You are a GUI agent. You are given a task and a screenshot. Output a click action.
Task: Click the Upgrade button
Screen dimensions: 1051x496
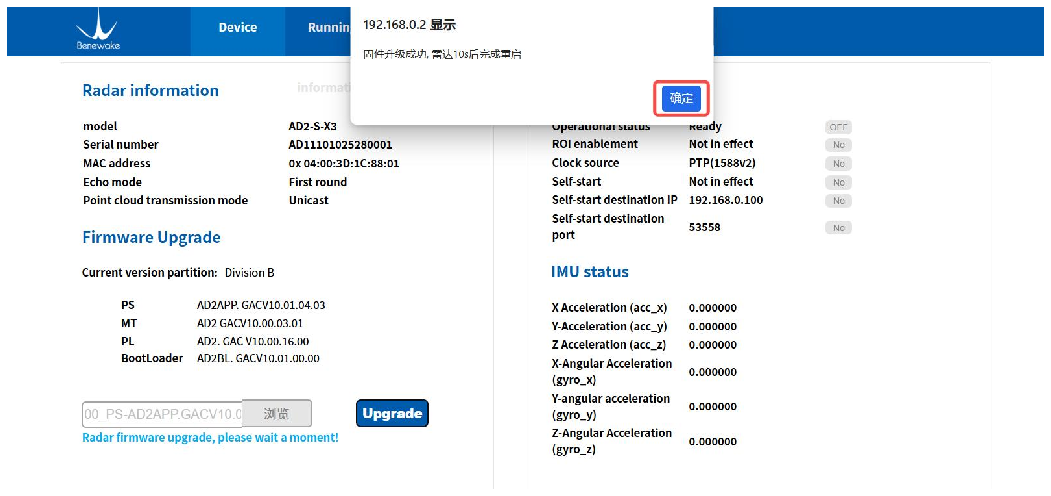(392, 414)
